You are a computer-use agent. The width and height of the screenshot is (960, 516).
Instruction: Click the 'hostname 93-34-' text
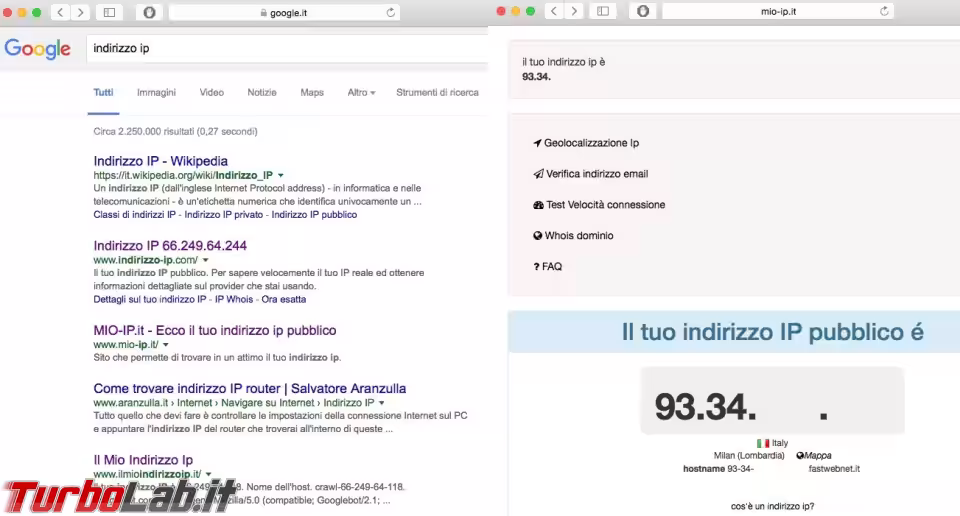pyautogui.click(x=718, y=469)
